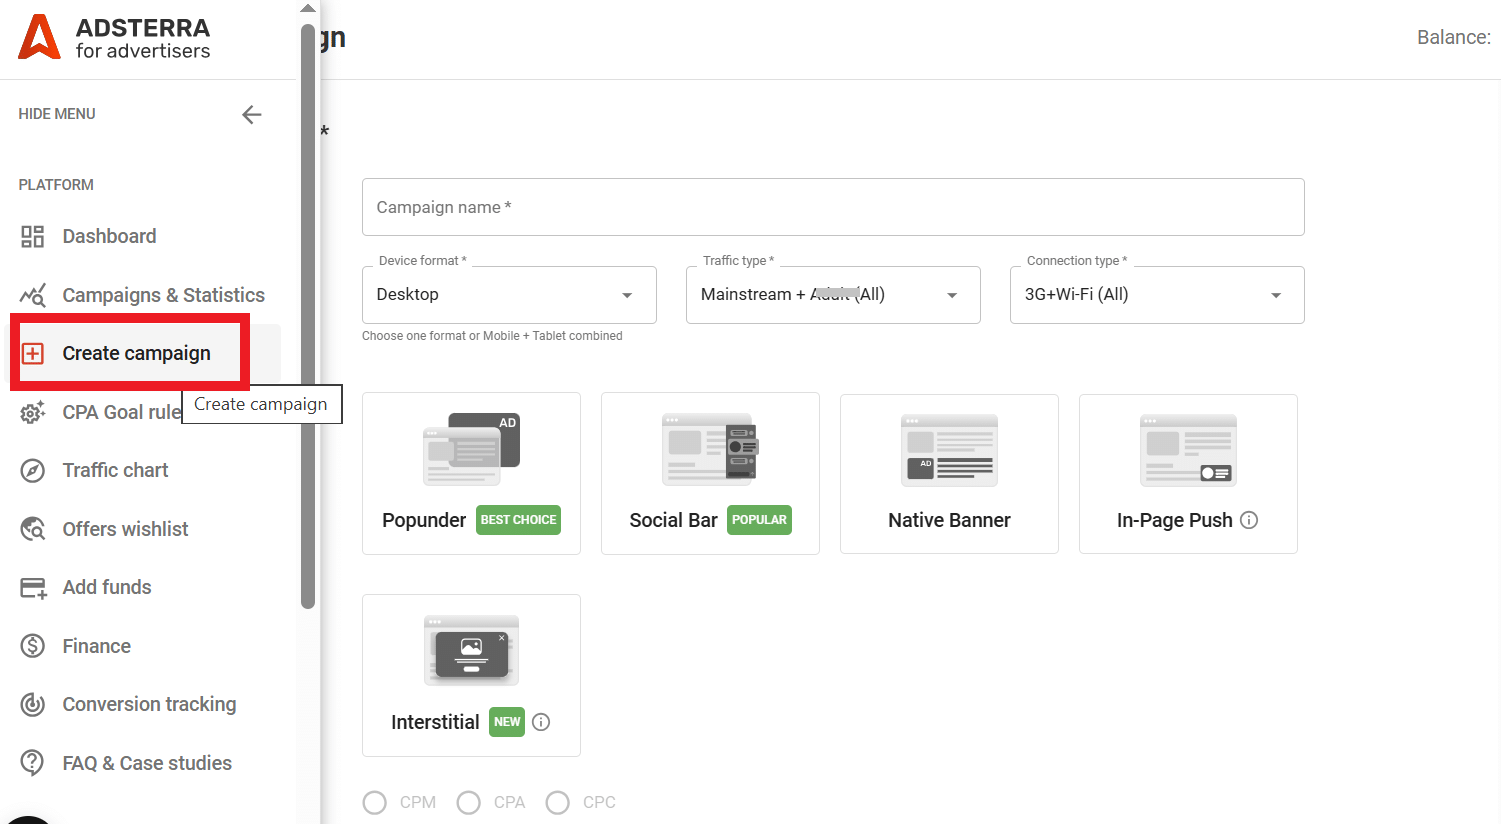Click the Offers wishlist globe icon
The height and width of the screenshot is (824, 1501).
click(x=33, y=529)
